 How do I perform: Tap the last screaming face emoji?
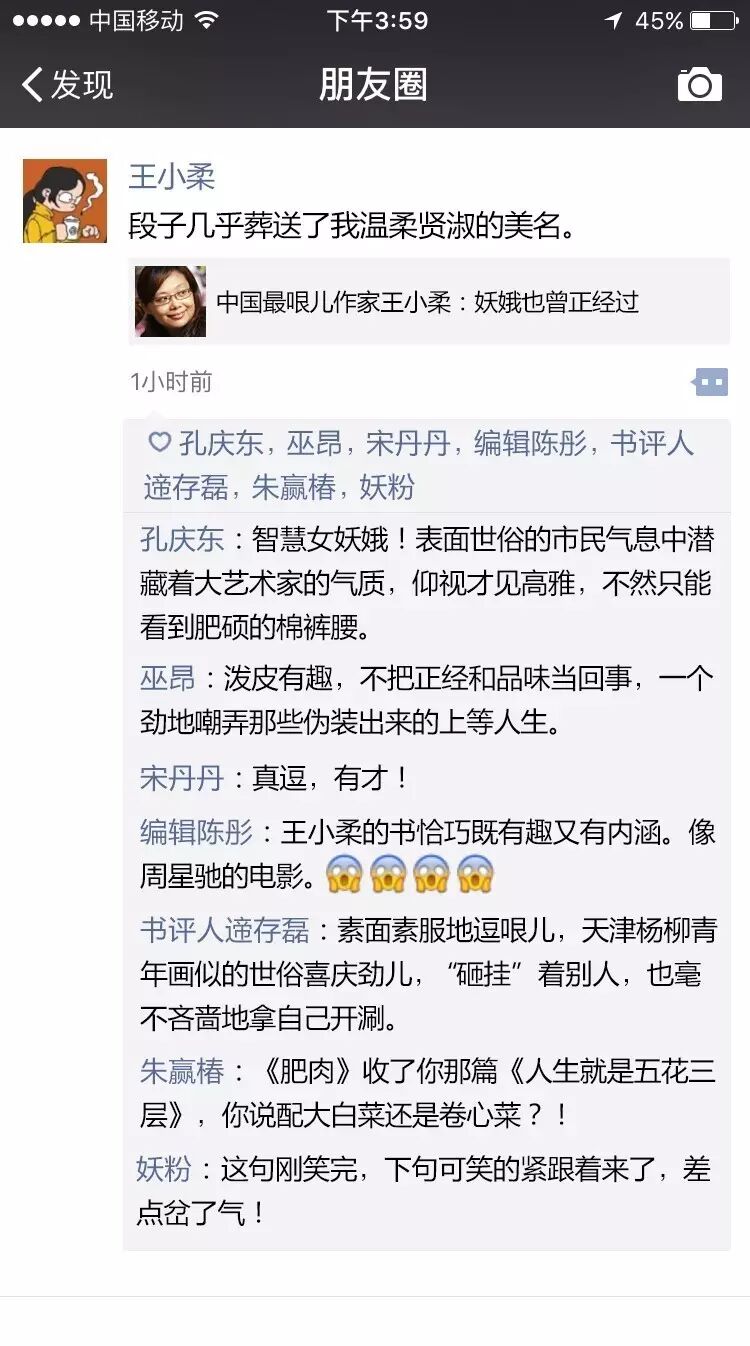pyautogui.click(x=475, y=876)
